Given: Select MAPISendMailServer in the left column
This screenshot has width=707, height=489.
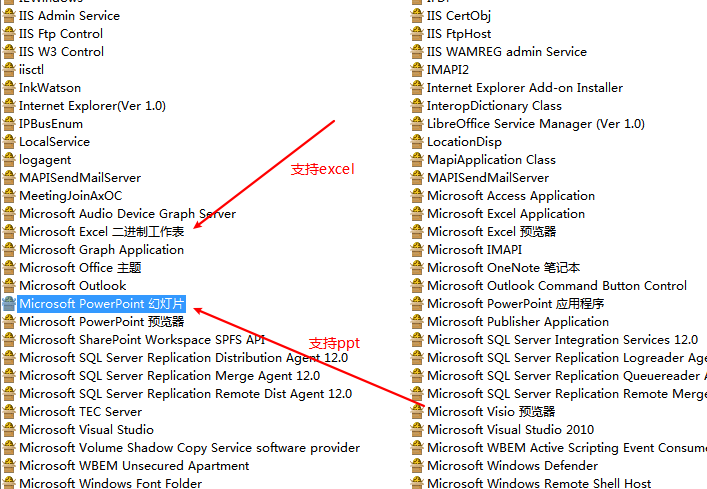Looking at the screenshot, I should 80,178.
